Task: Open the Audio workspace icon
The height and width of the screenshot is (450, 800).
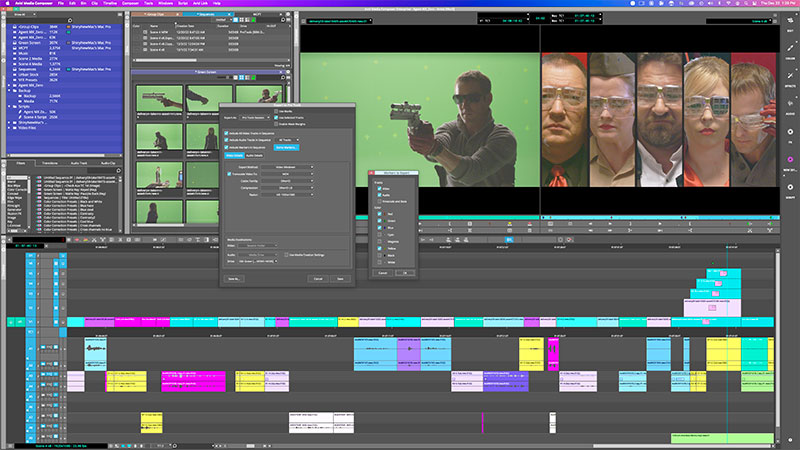Action: pyautogui.click(x=790, y=103)
